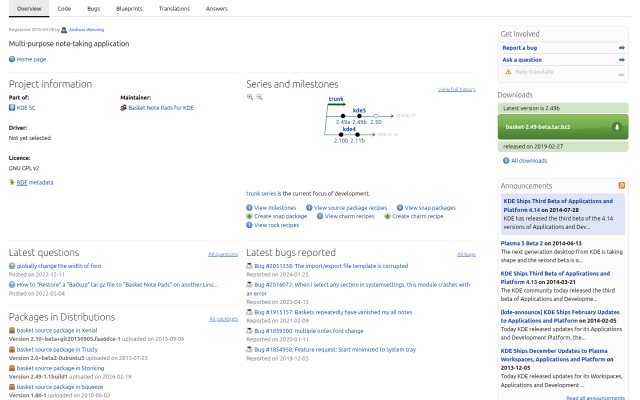
Task: Open the How to Restore a Backup question
Action: coord(117,284)
